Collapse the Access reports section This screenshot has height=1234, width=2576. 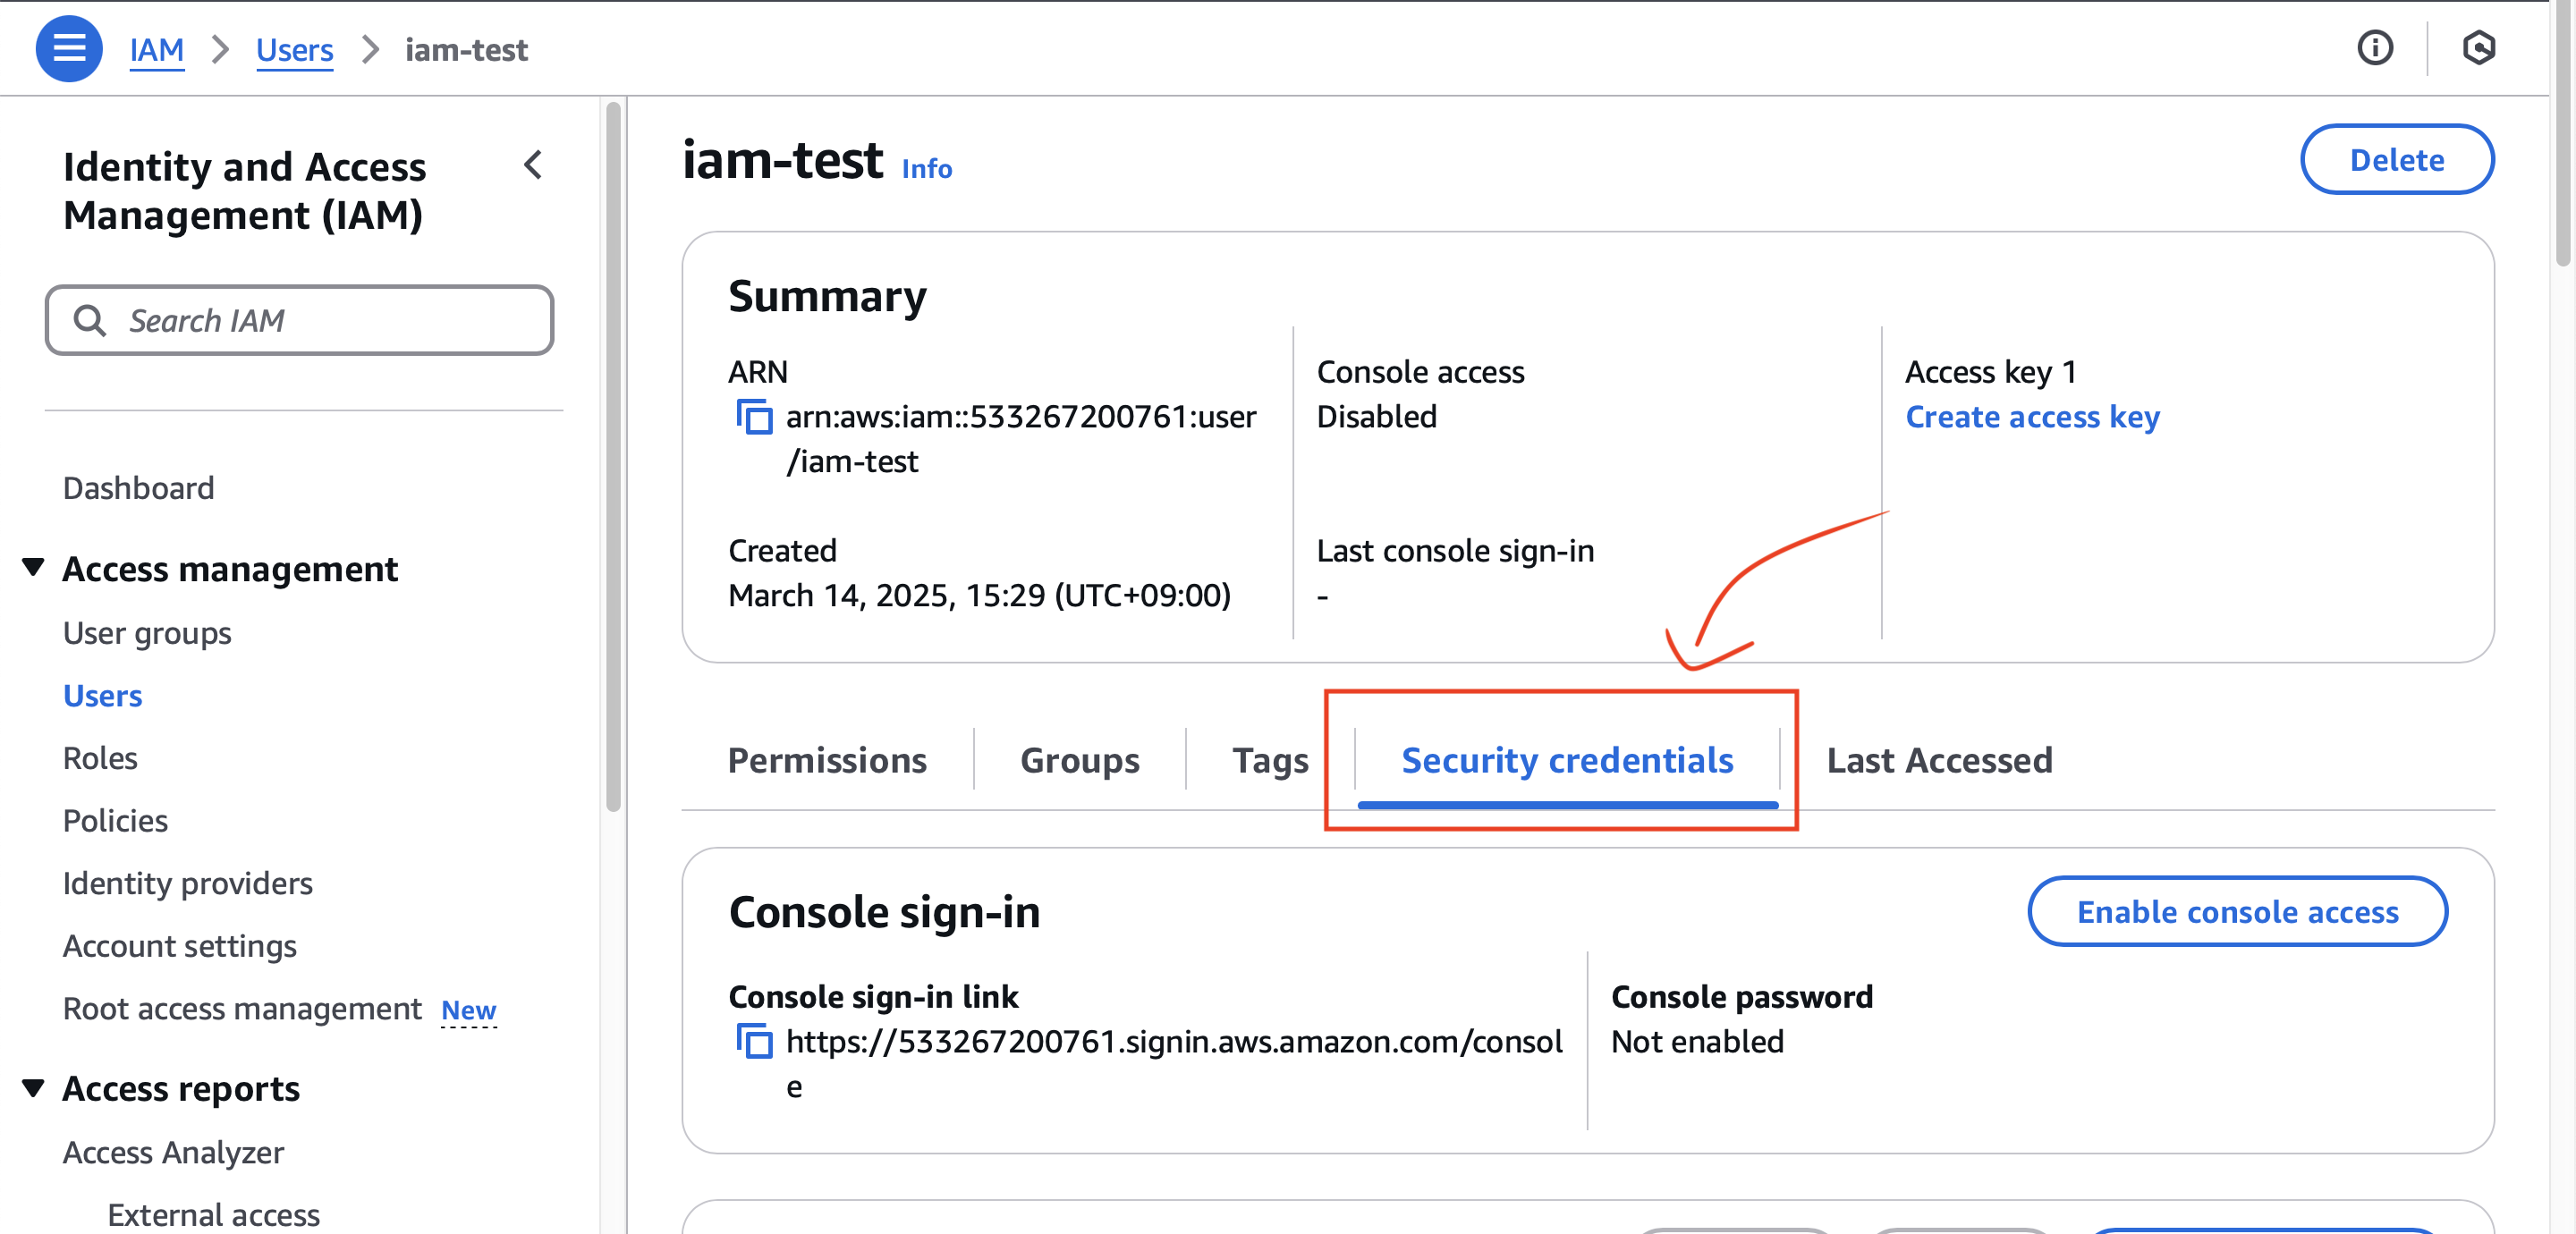click(33, 1087)
